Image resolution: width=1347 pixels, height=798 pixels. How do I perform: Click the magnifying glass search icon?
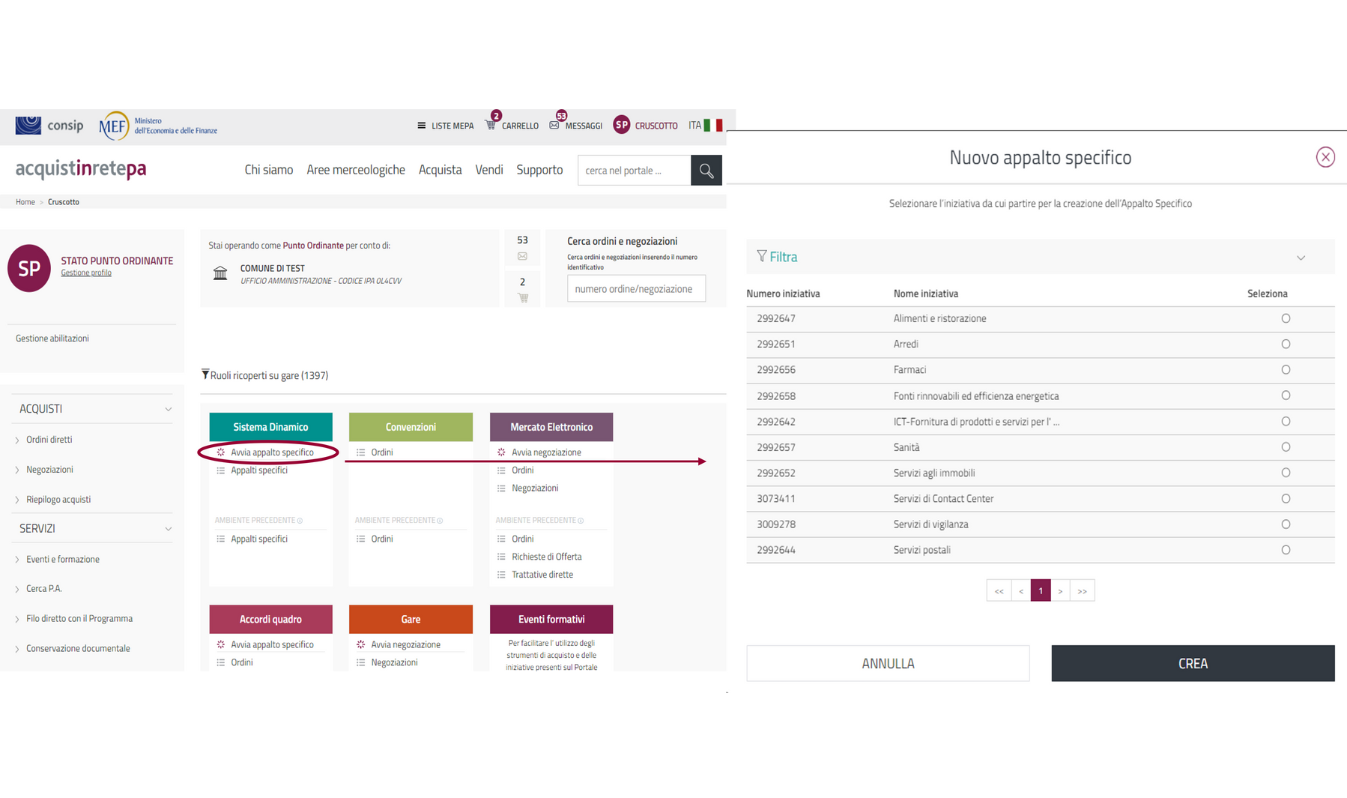point(706,171)
